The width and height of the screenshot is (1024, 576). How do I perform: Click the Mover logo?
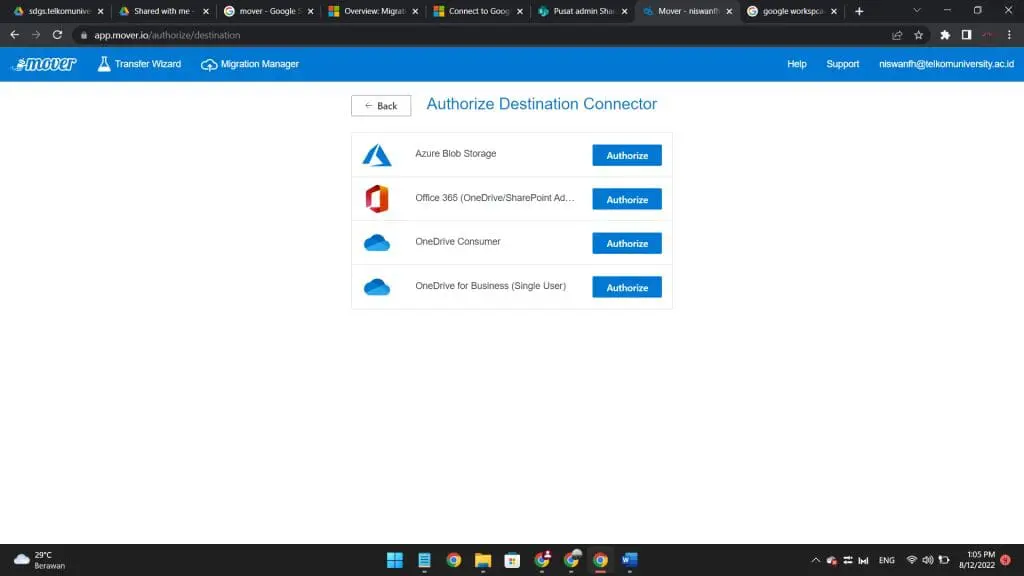pyautogui.click(x=44, y=64)
